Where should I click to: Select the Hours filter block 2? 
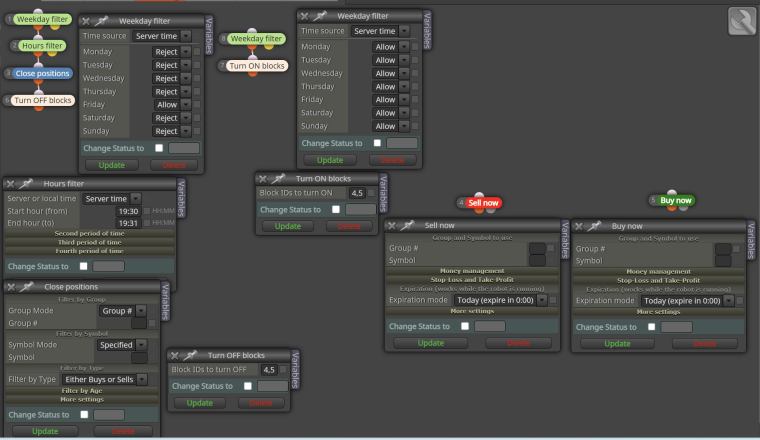click(42, 46)
